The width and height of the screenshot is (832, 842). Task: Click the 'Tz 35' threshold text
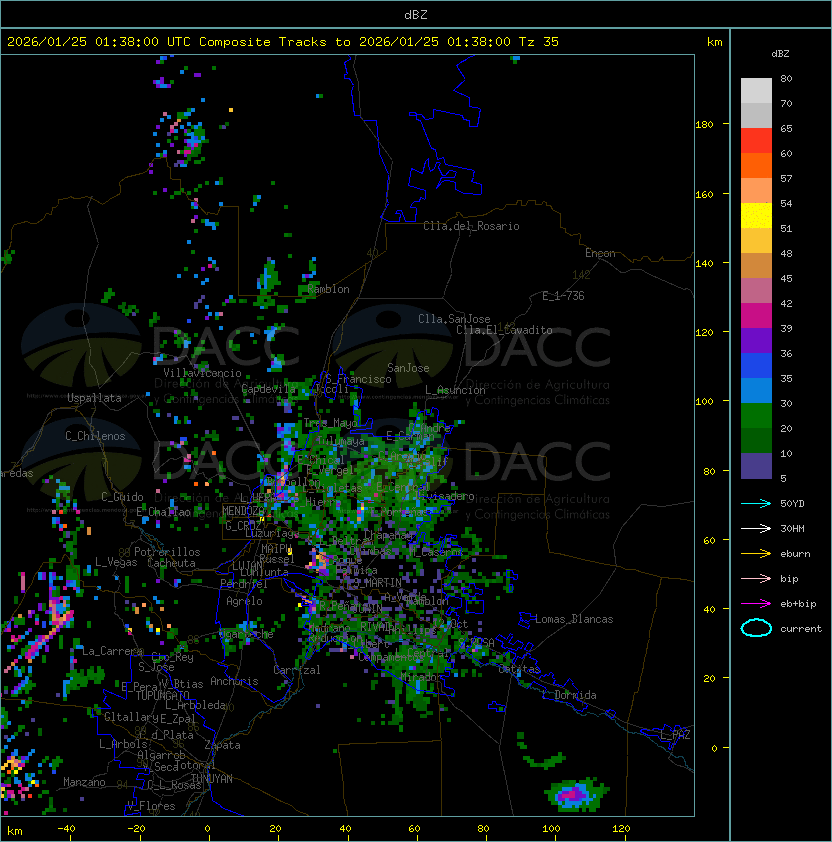click(539, 42)
